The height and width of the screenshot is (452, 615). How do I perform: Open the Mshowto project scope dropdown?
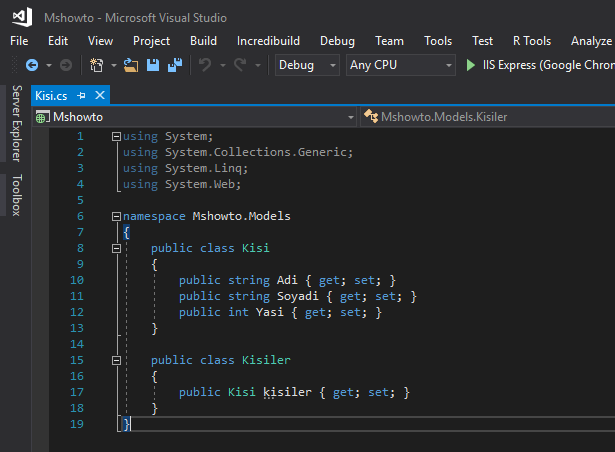pos(195,117)
